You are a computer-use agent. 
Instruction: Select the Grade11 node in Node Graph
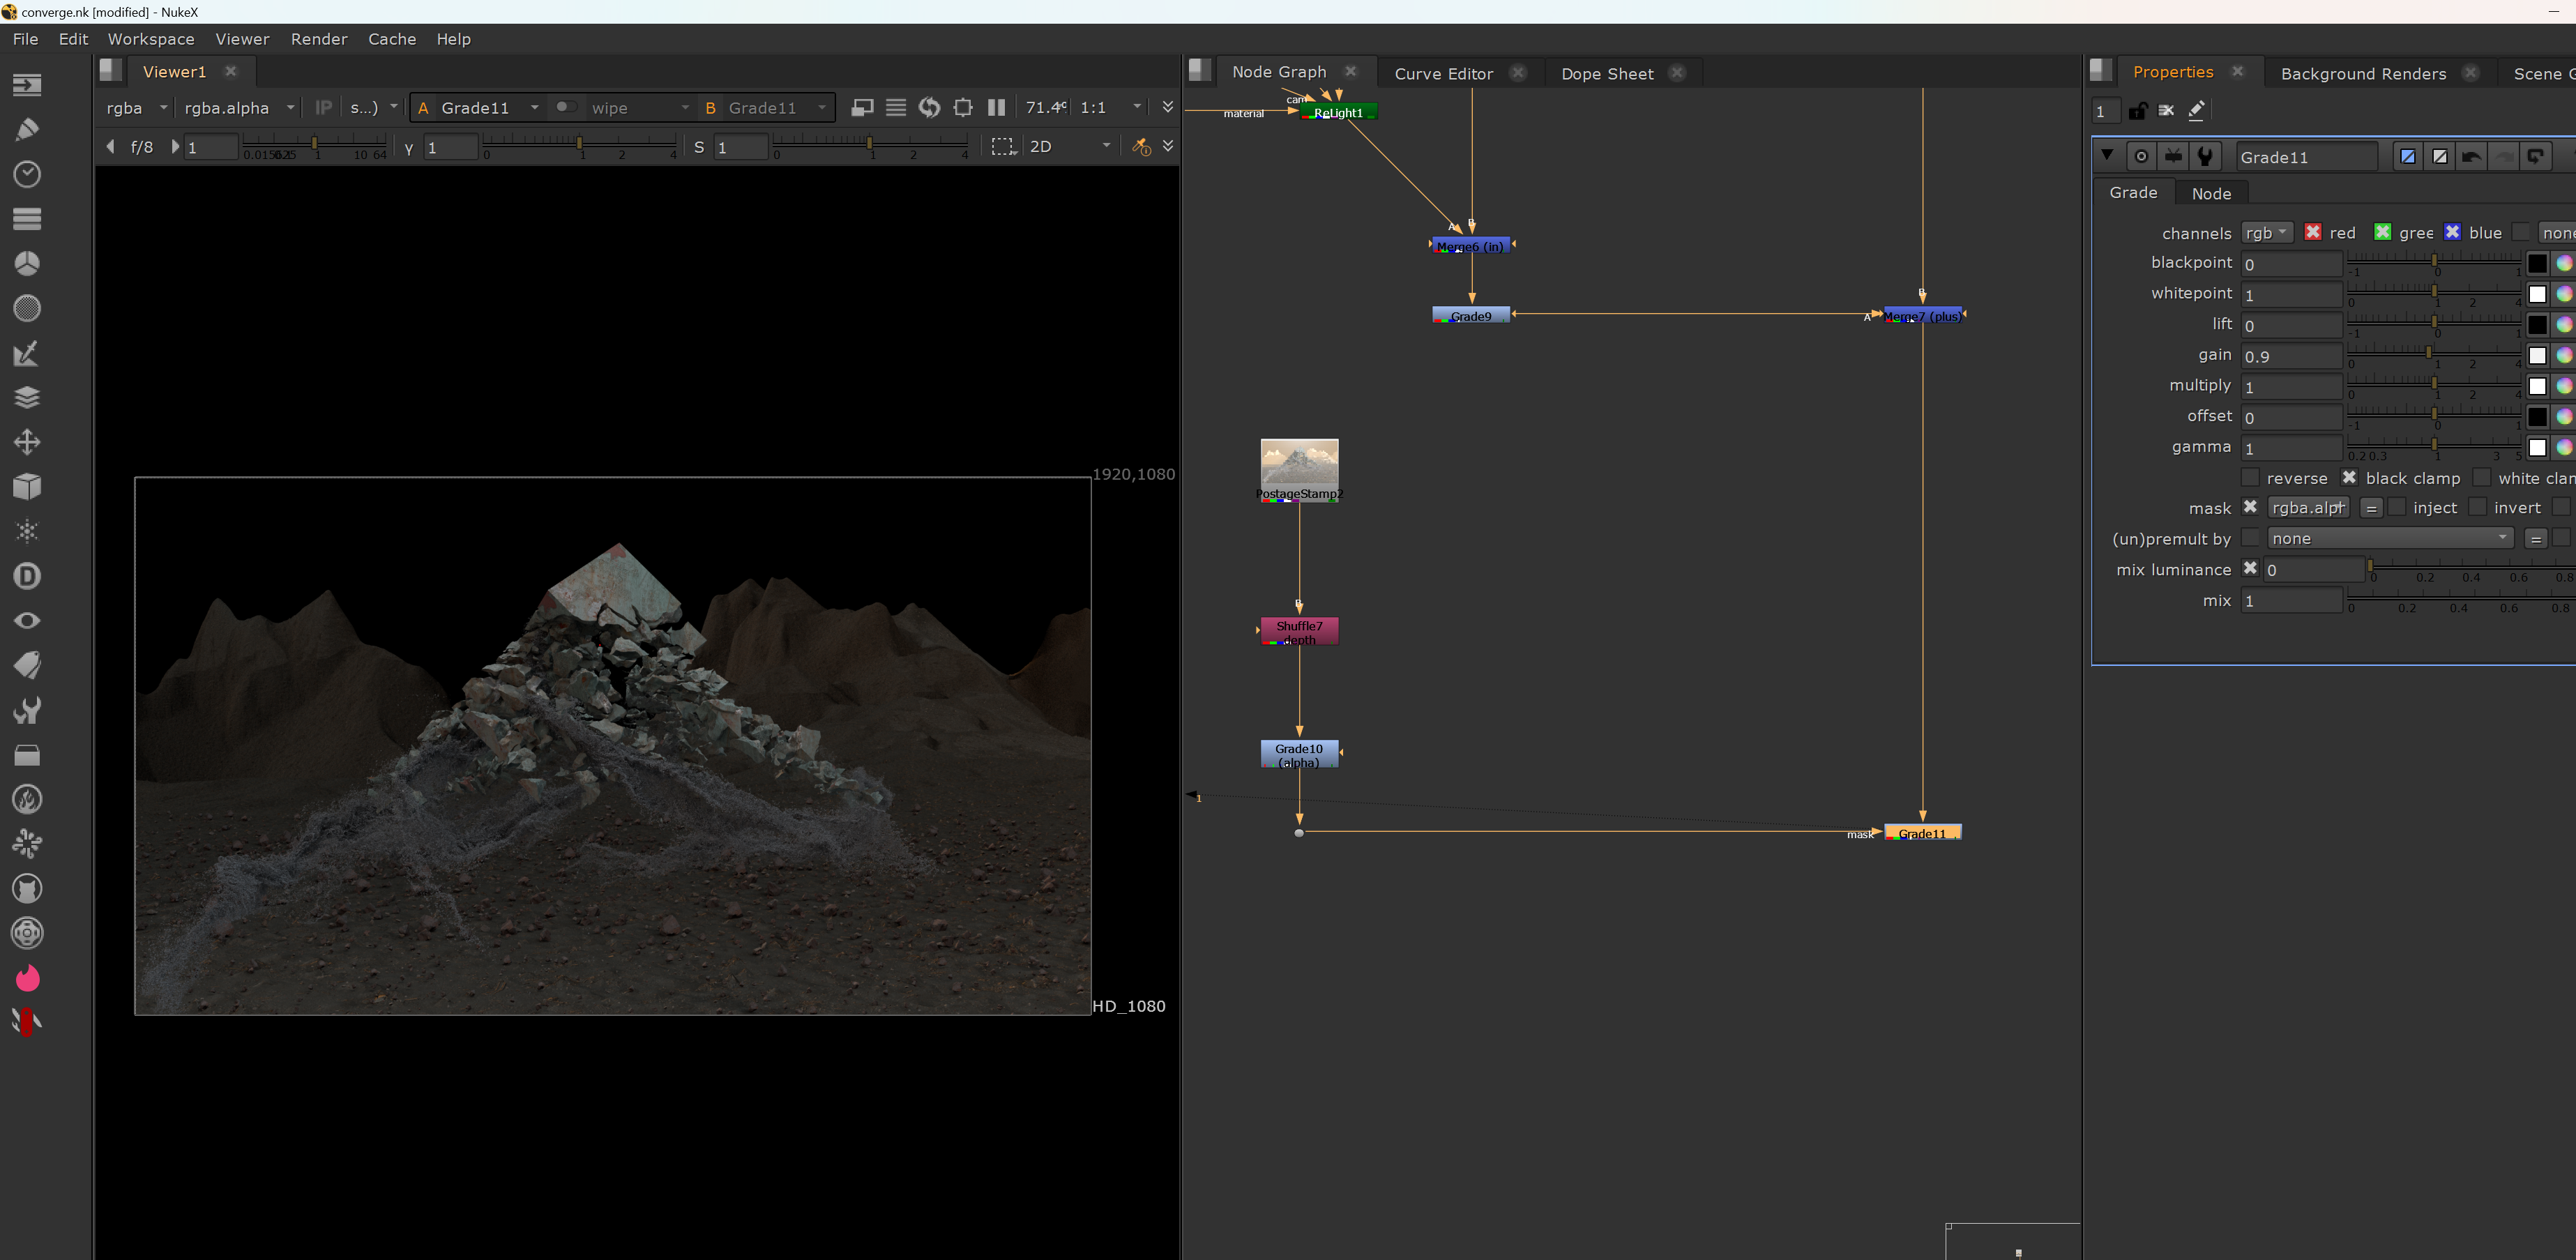(x=1922, y=832)
